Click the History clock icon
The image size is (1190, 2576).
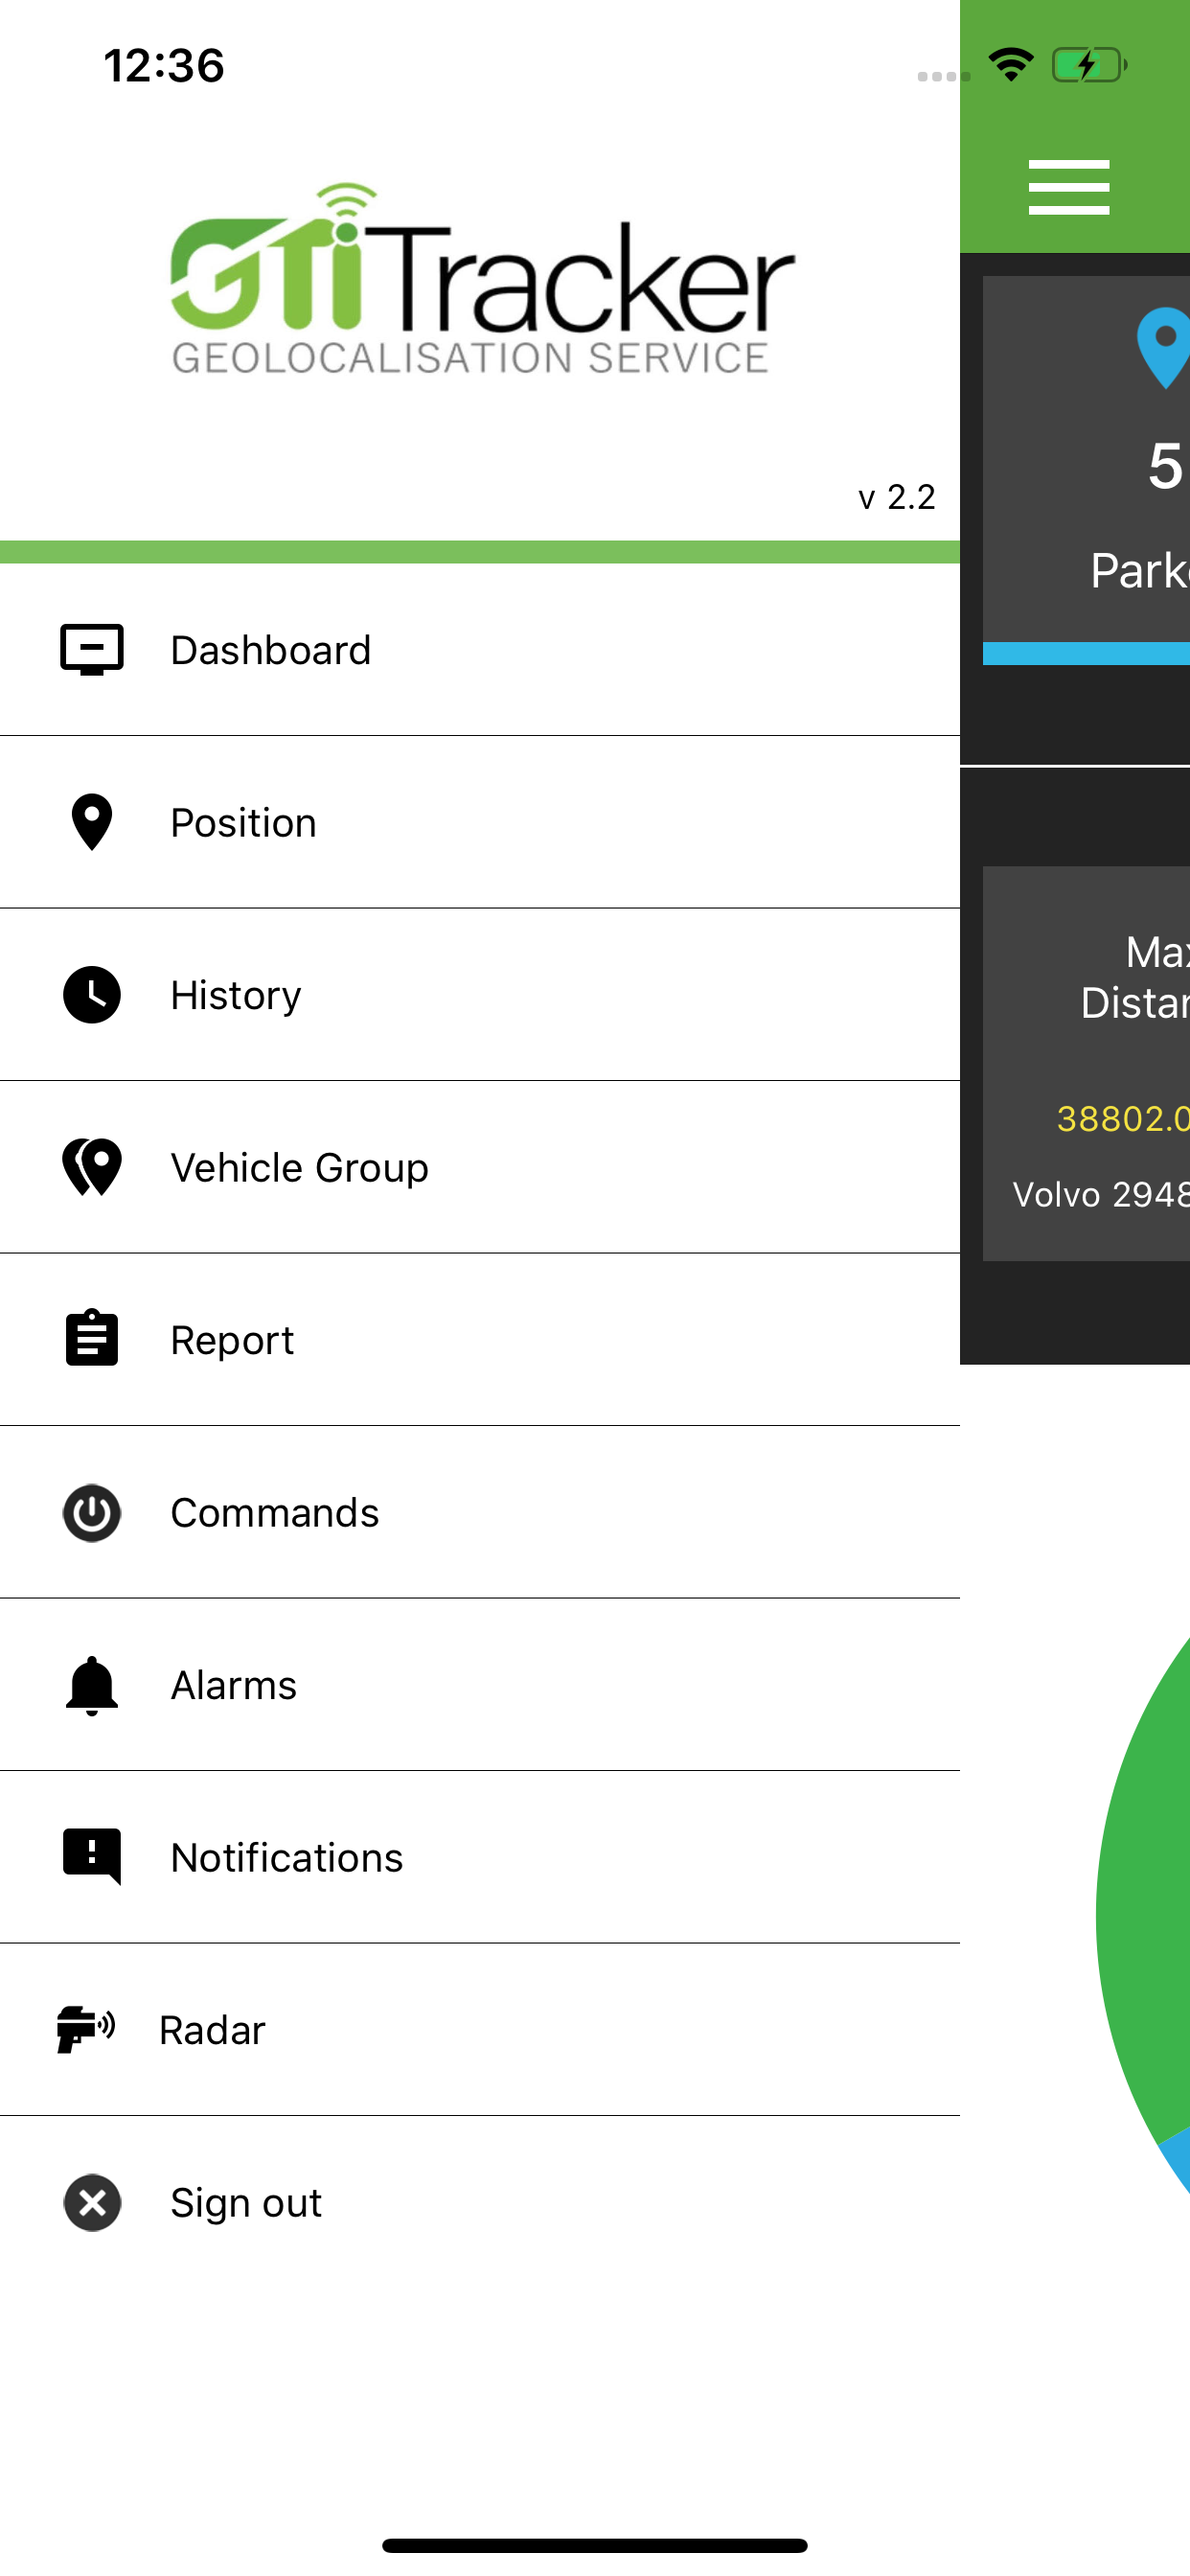[x=92, y=995]
